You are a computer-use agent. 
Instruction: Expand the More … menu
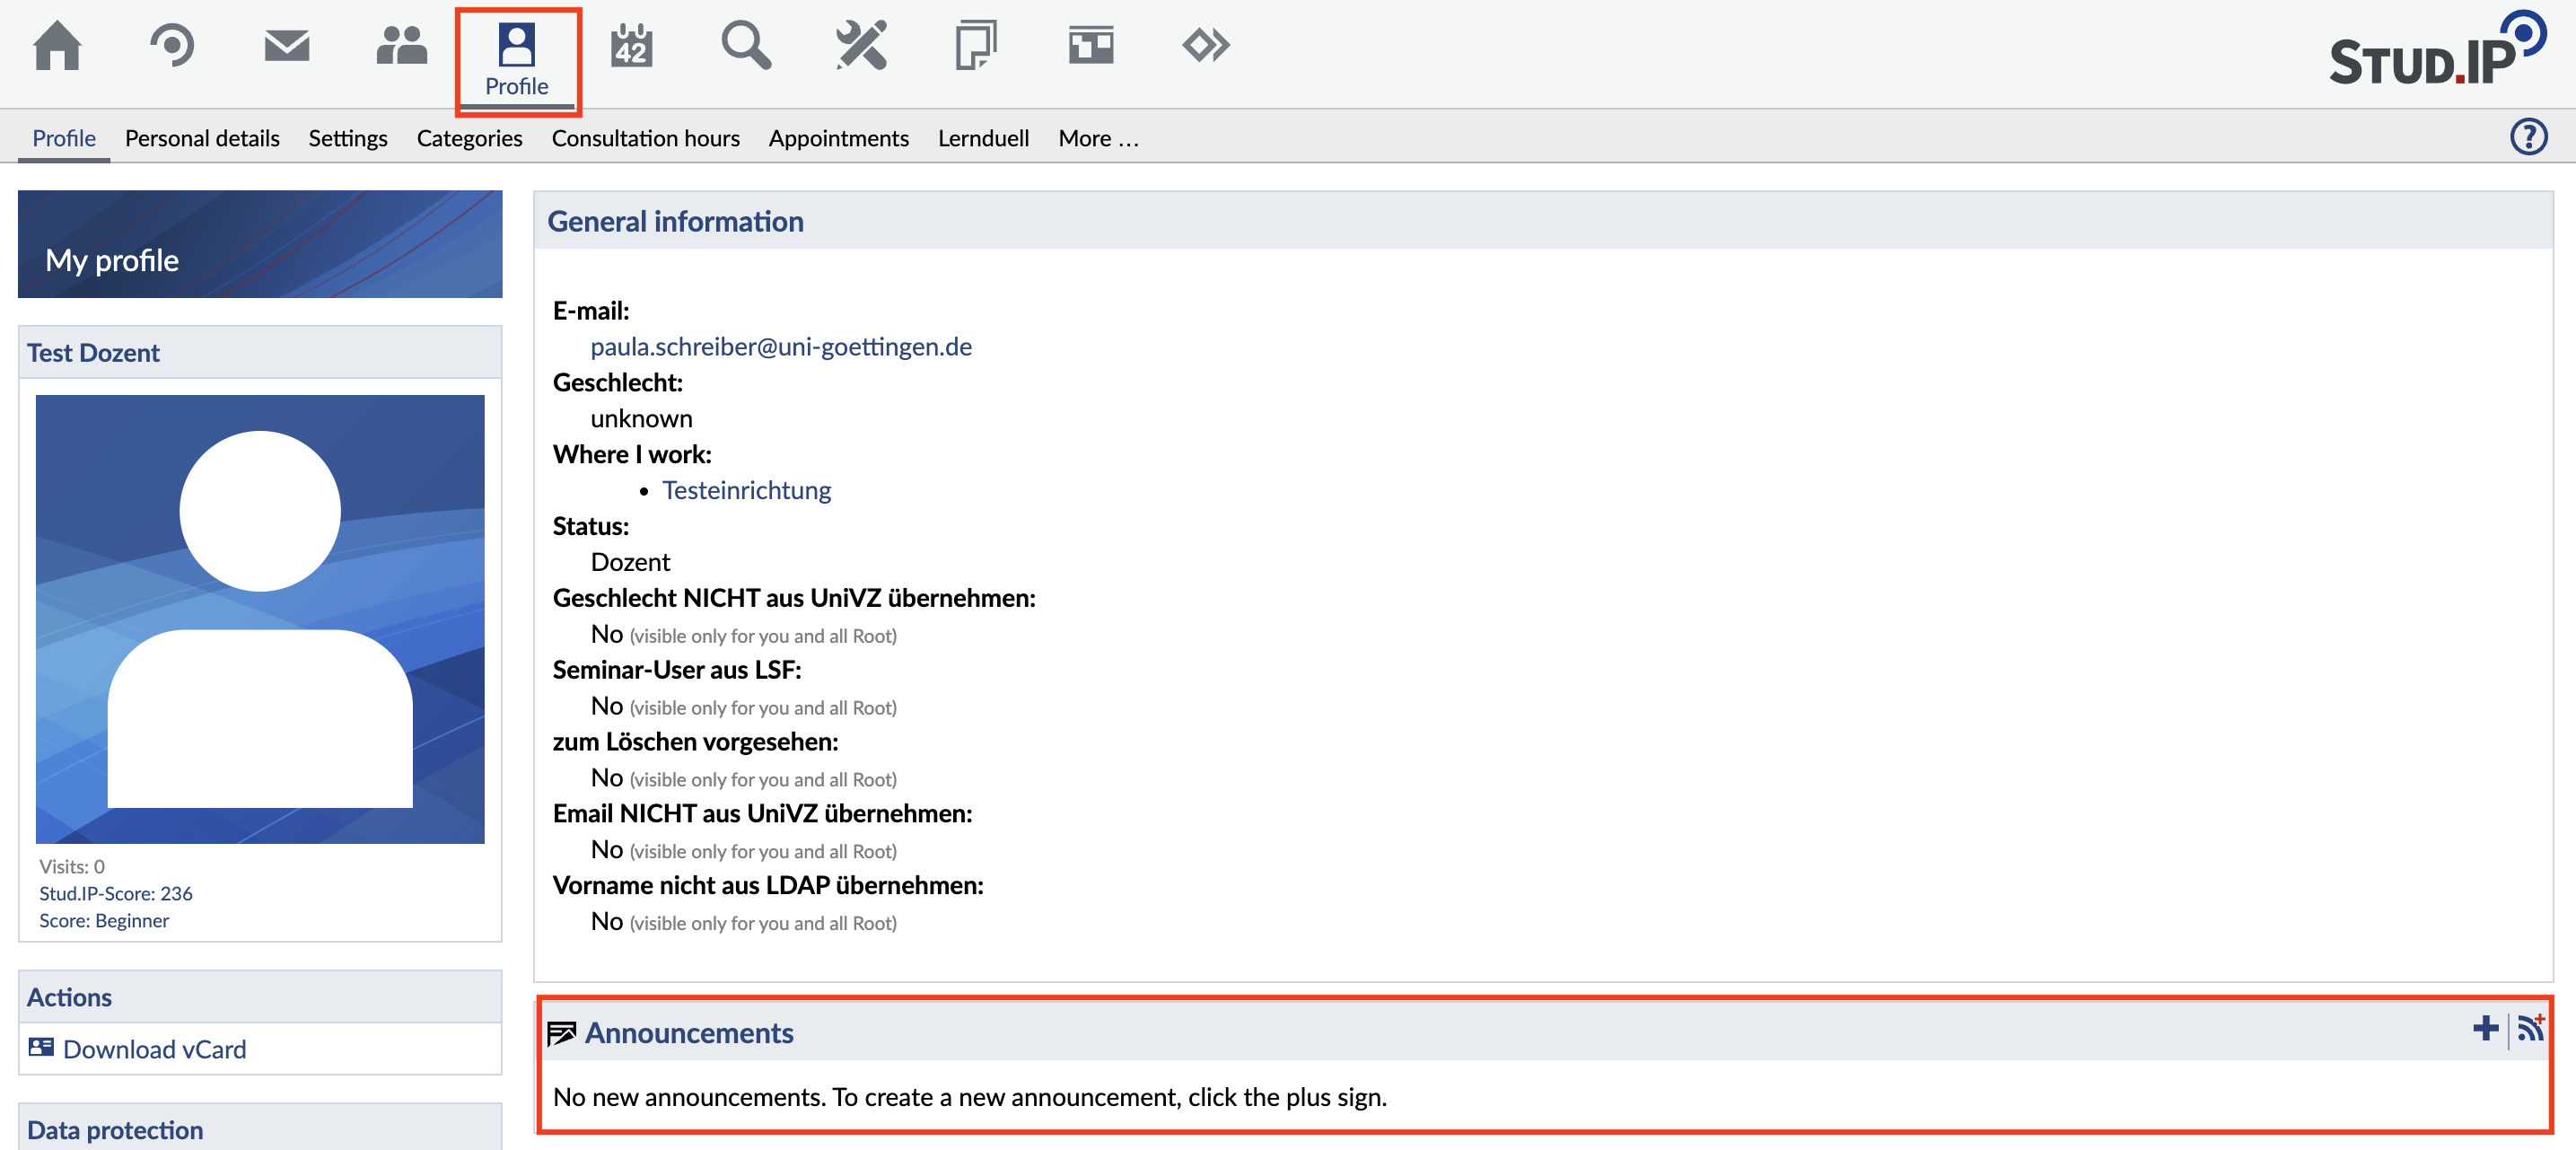(1098, 138)
